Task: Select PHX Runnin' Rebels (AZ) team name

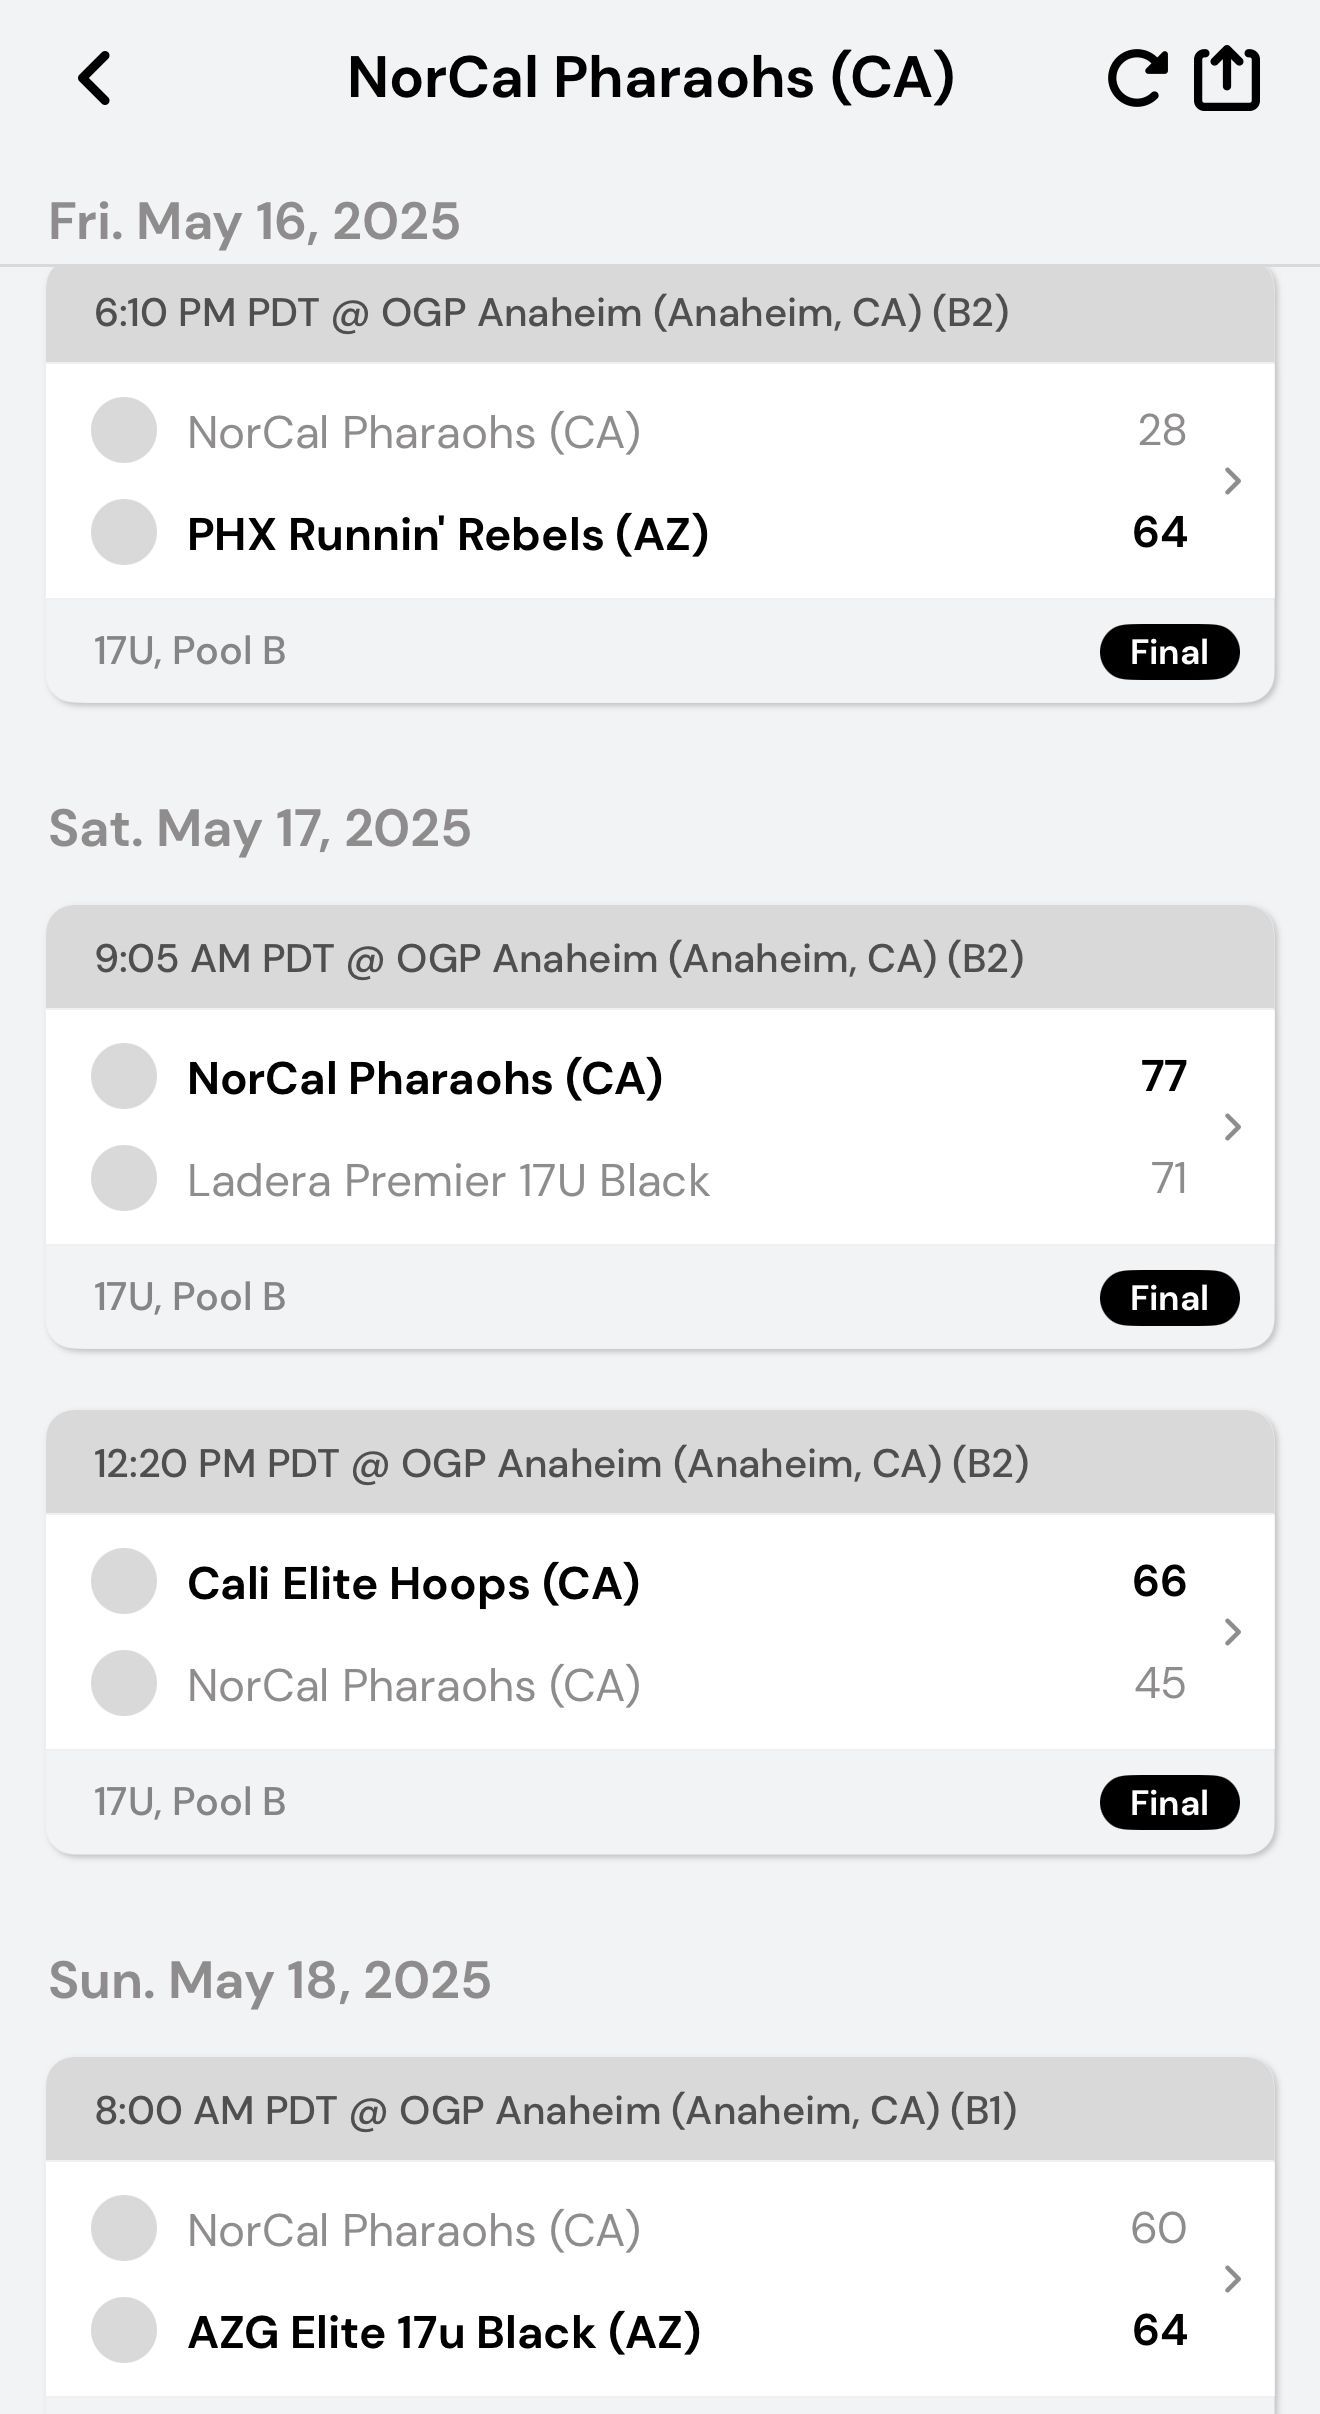Action: click(448, 534)
